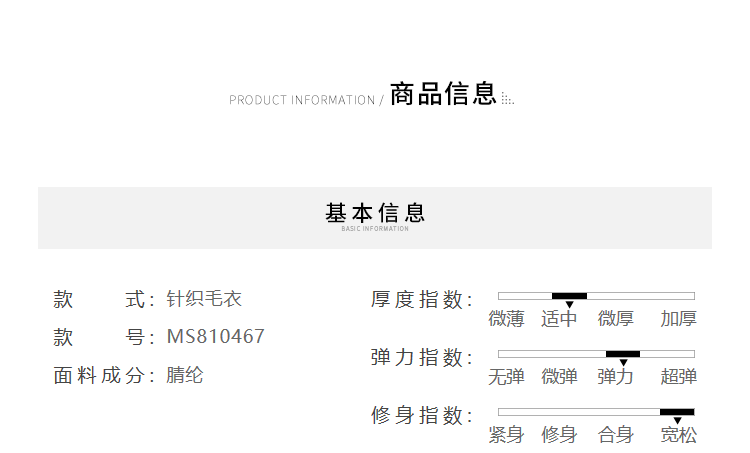Select the 微厚 thickness label
The image size is (750, 453).
tap(616, 319)
